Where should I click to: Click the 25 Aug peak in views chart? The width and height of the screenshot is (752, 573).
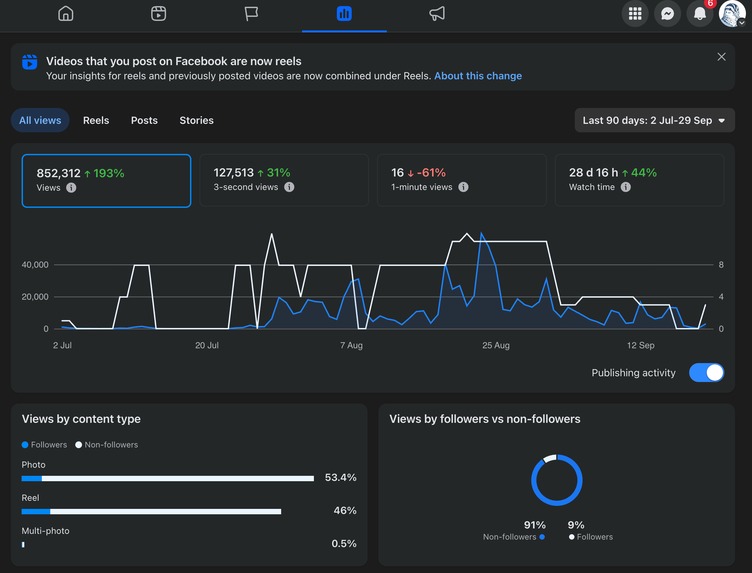coord(481,233)
